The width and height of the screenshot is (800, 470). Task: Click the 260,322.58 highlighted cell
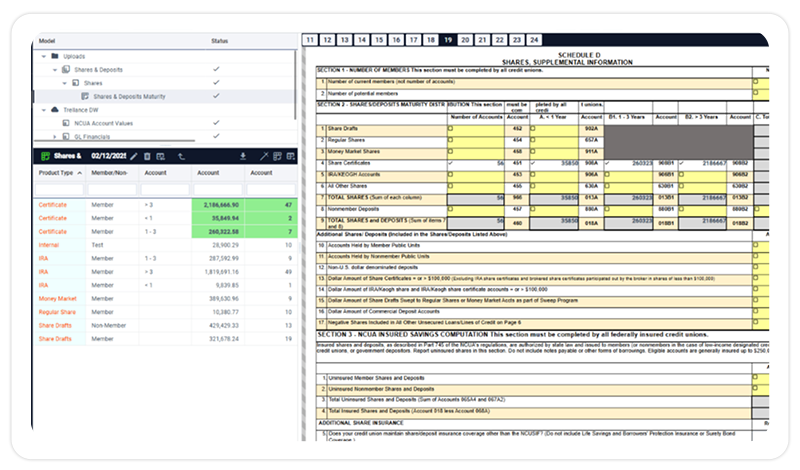pos(218,232)
